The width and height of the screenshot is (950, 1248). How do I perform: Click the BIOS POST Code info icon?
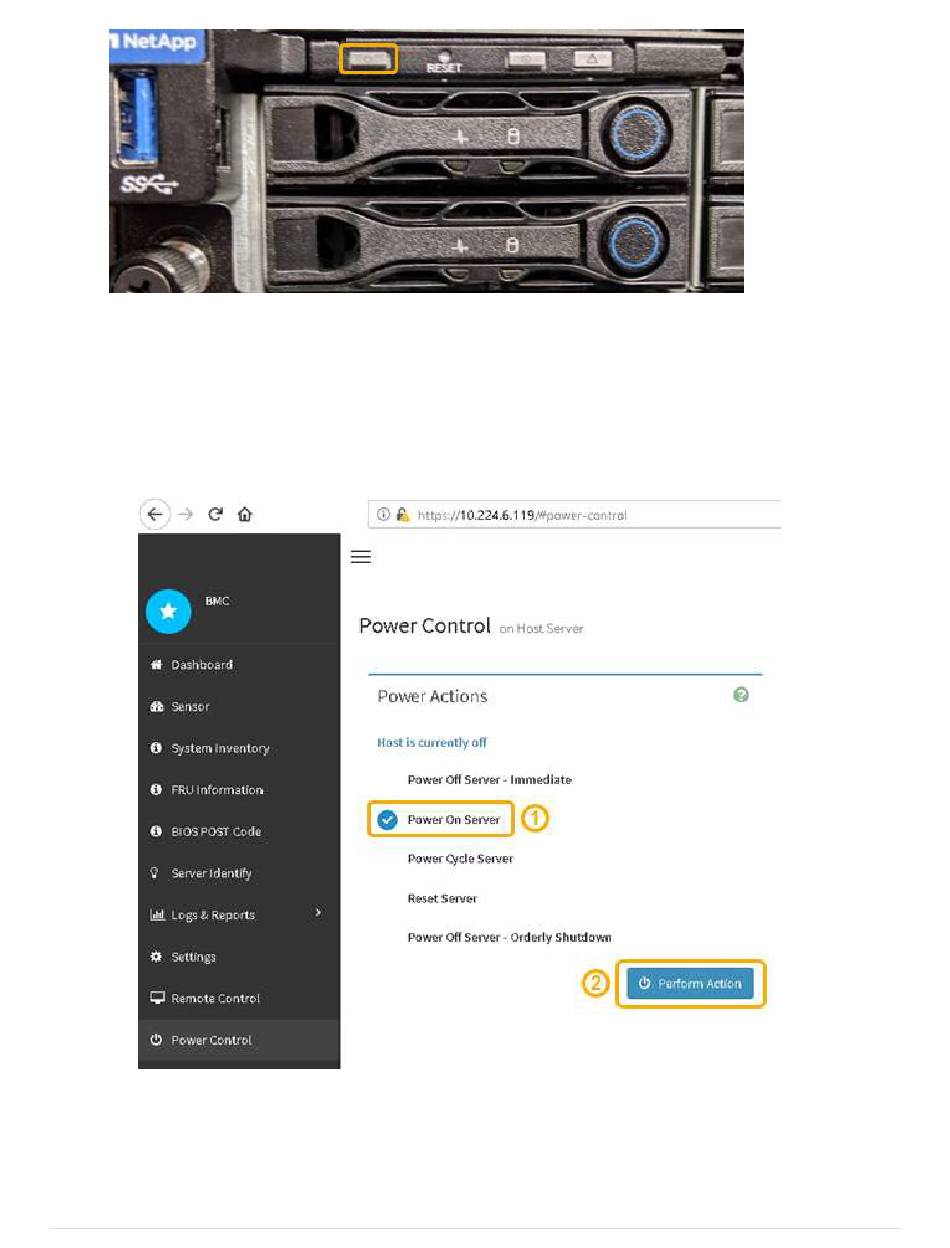156,832
